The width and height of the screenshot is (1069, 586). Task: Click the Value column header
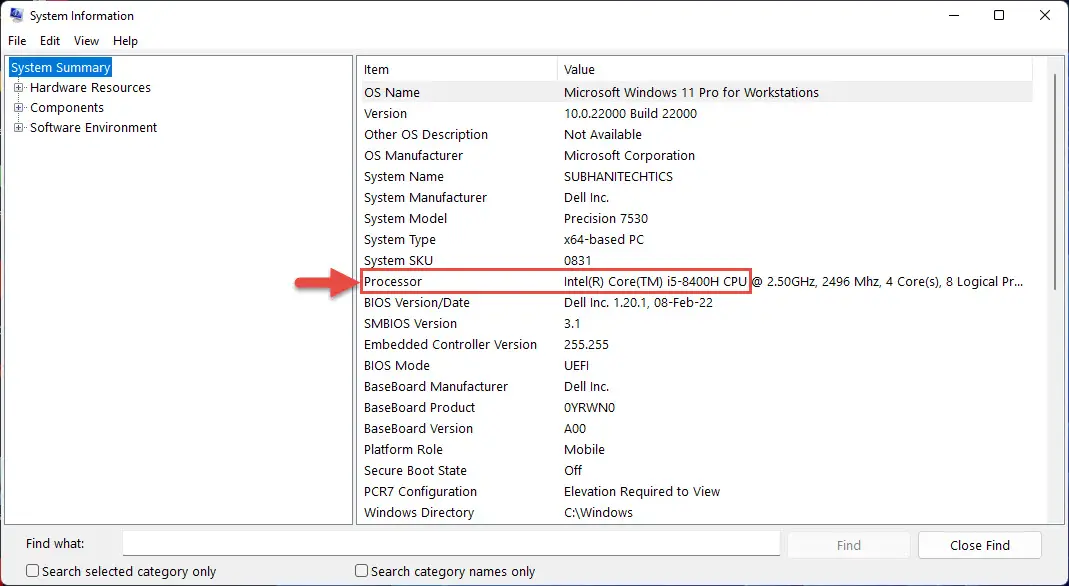[795, 70]
